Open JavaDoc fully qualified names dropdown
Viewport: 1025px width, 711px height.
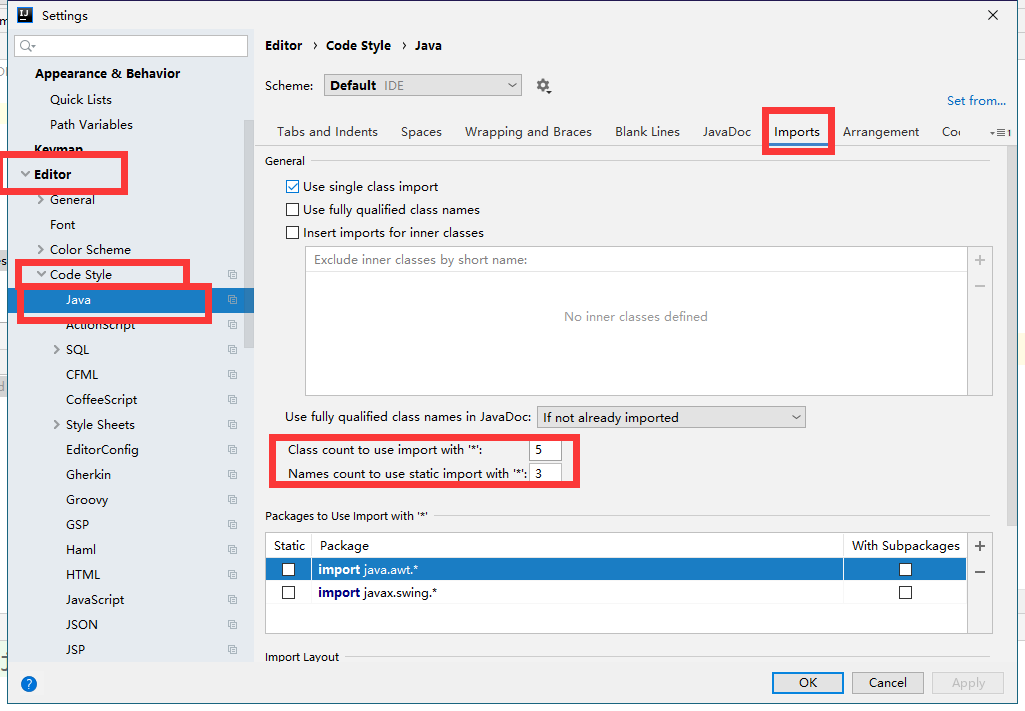(671, 417)
